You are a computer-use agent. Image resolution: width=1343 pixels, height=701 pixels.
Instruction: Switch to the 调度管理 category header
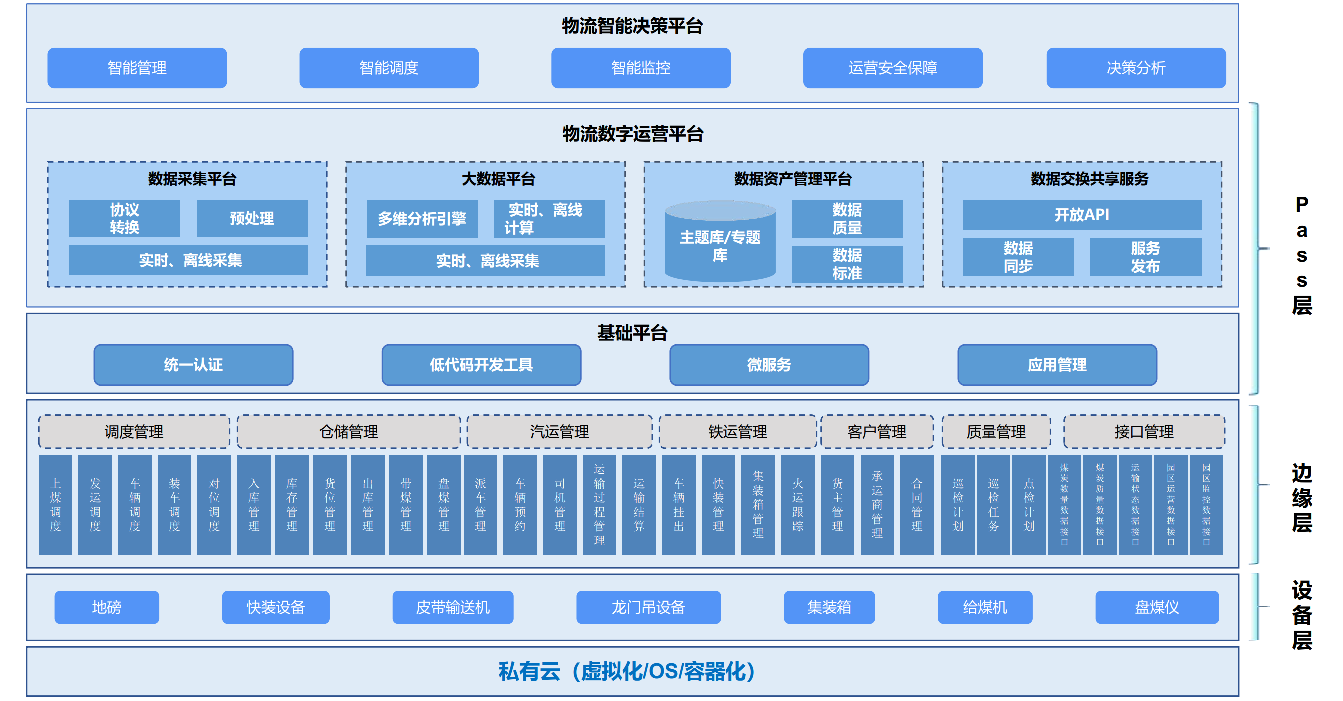(134, 432)
